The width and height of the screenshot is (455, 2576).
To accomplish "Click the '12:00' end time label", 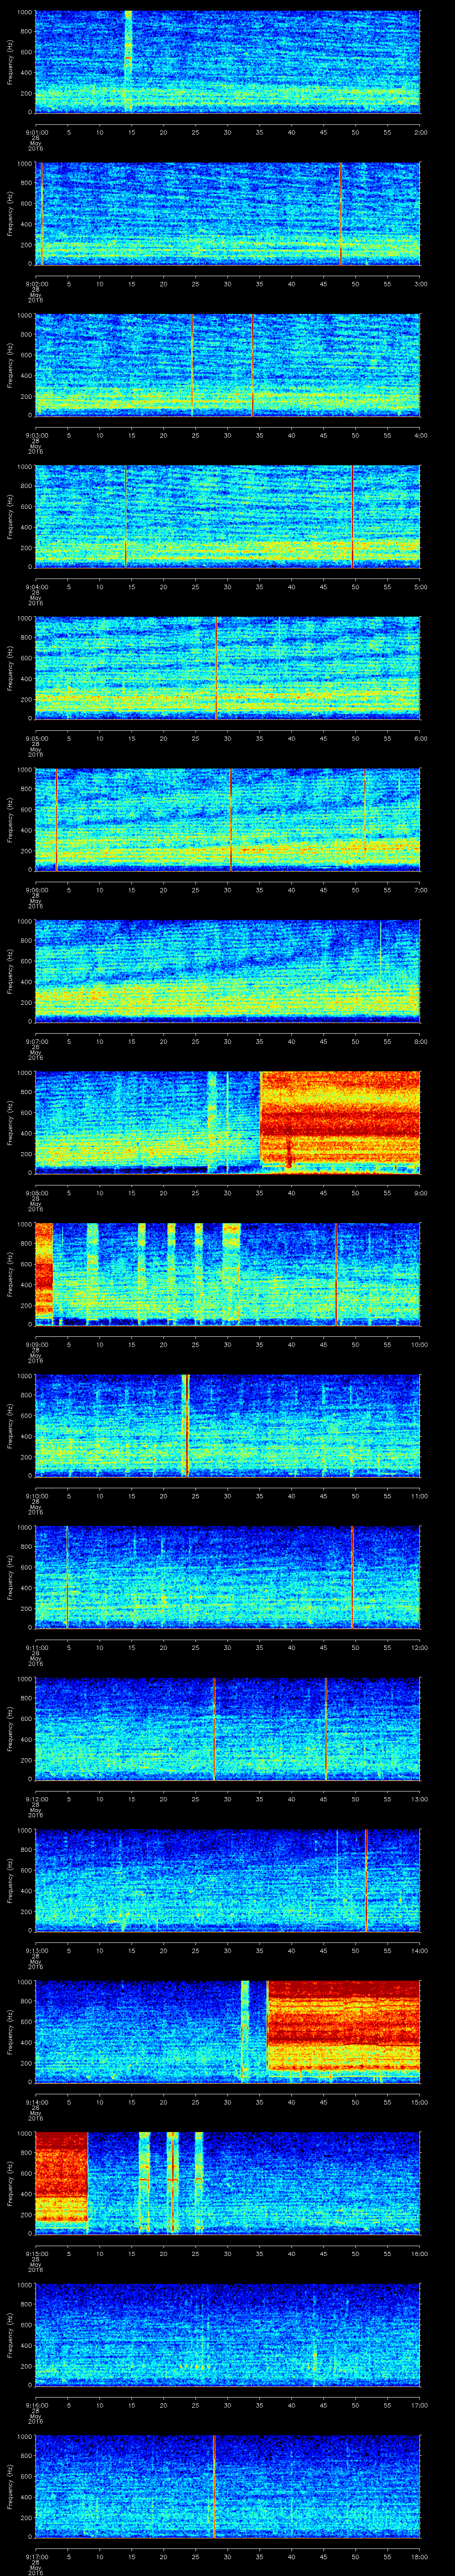I will pyautogui.click(x=419, y=1647).
